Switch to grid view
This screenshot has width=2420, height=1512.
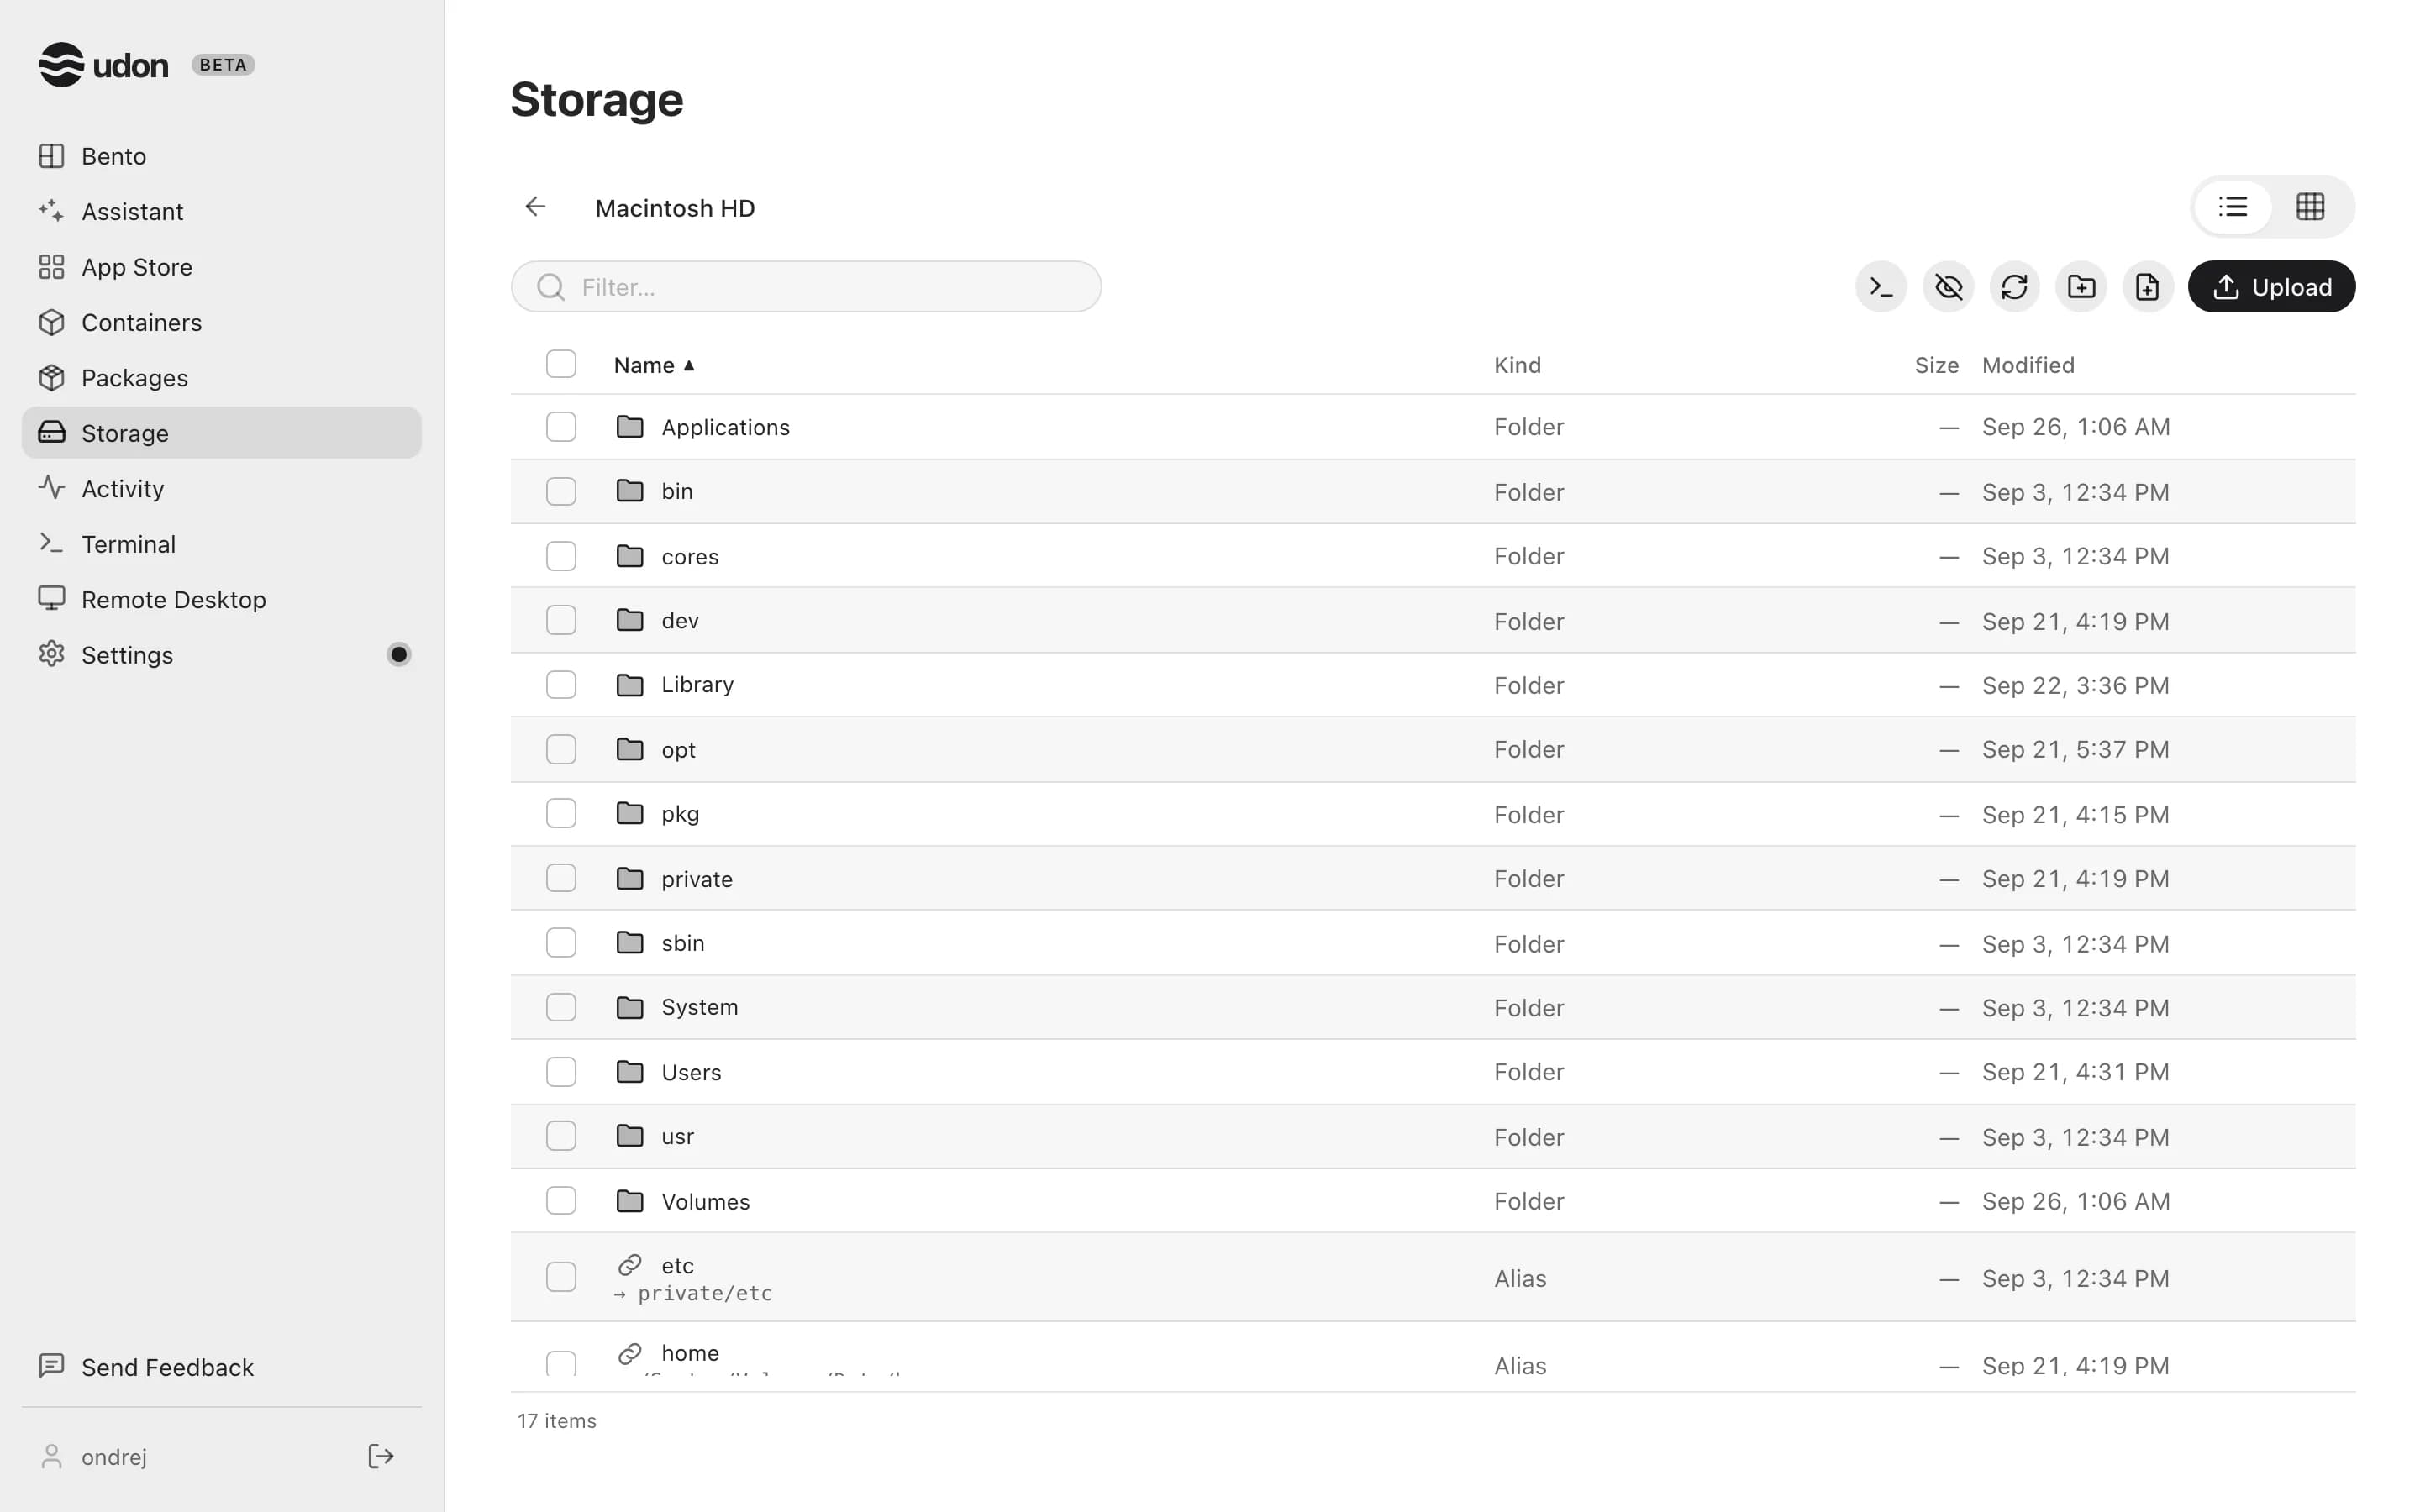(x=2310, y=207)
